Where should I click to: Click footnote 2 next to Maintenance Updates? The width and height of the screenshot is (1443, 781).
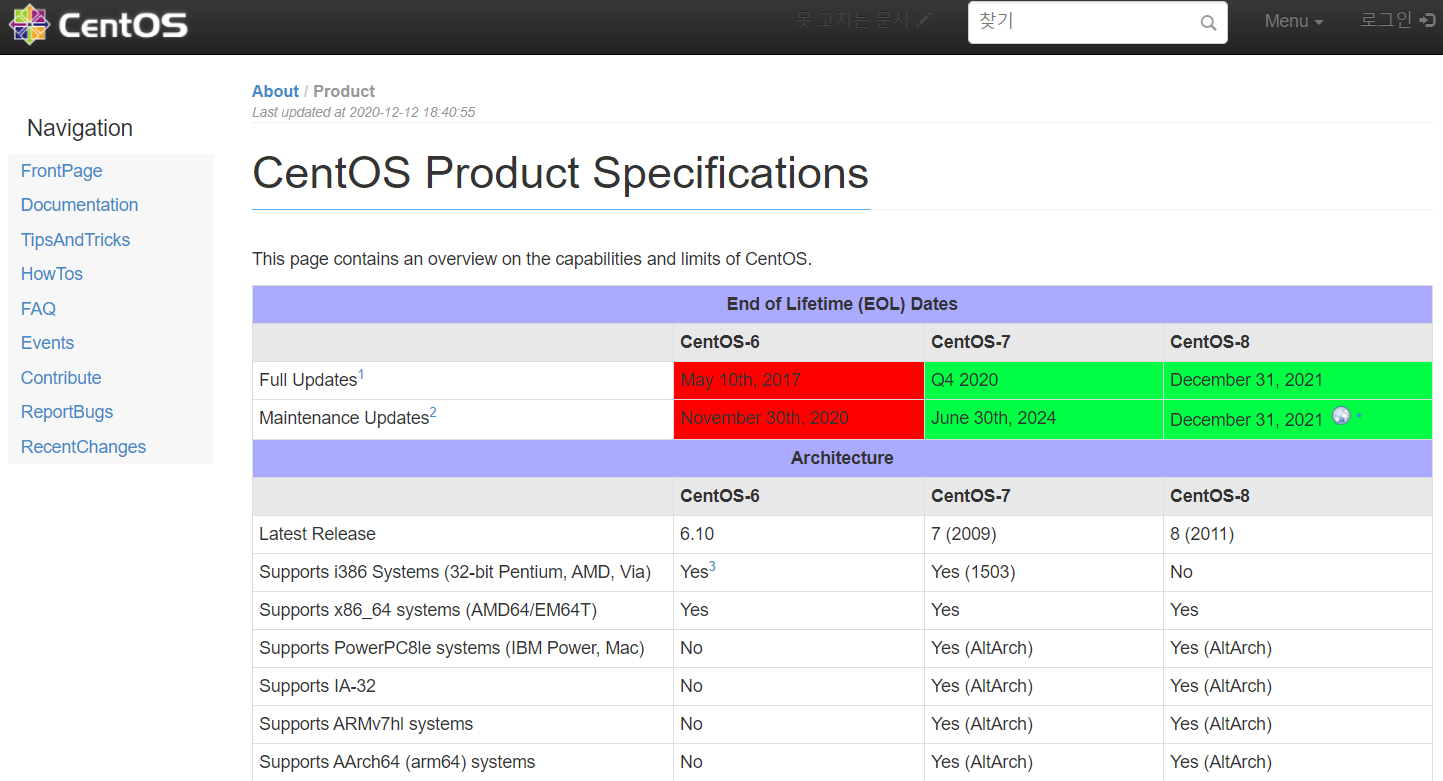click(x=433, y=413)
